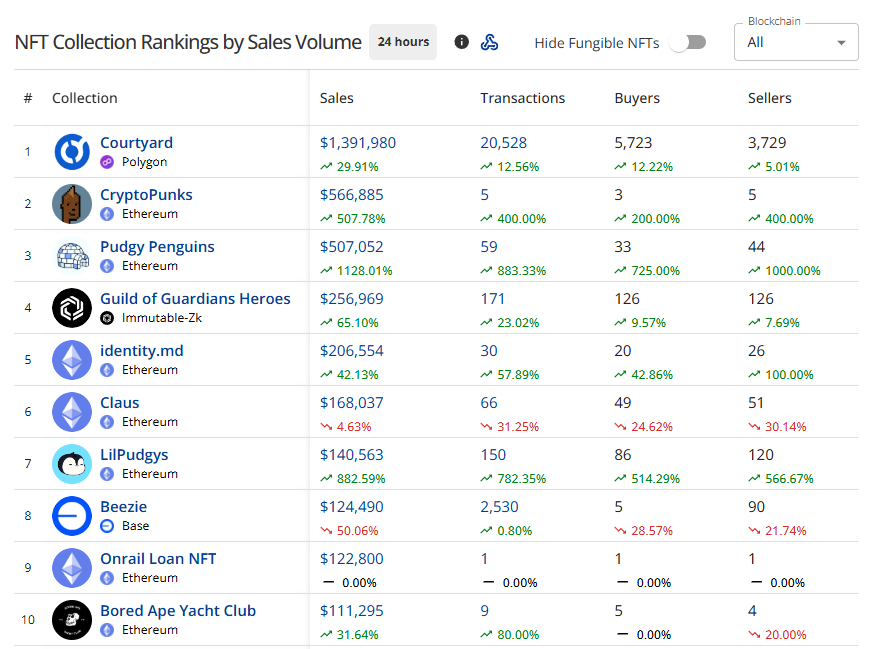Image resolution: width=876 pixels, height=649 pixels.
Task: Click the 20,528 transactions value
Action: pos(504,143)
